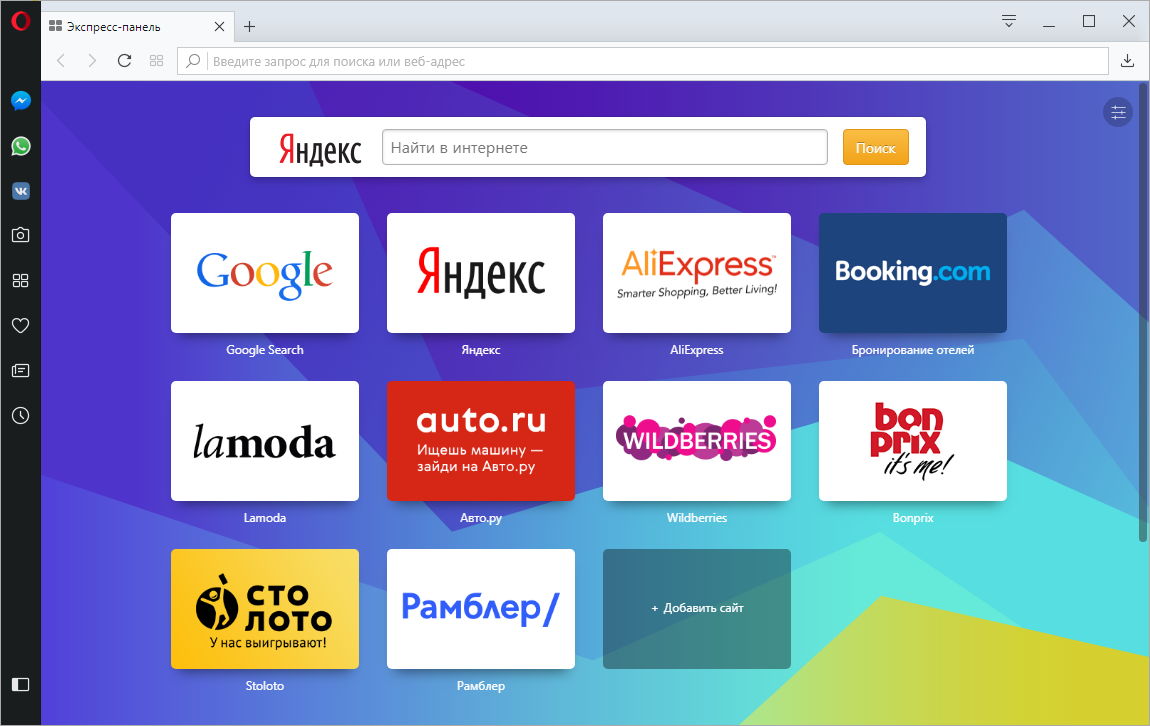Click the Bonprix caption text

[912, 518]
